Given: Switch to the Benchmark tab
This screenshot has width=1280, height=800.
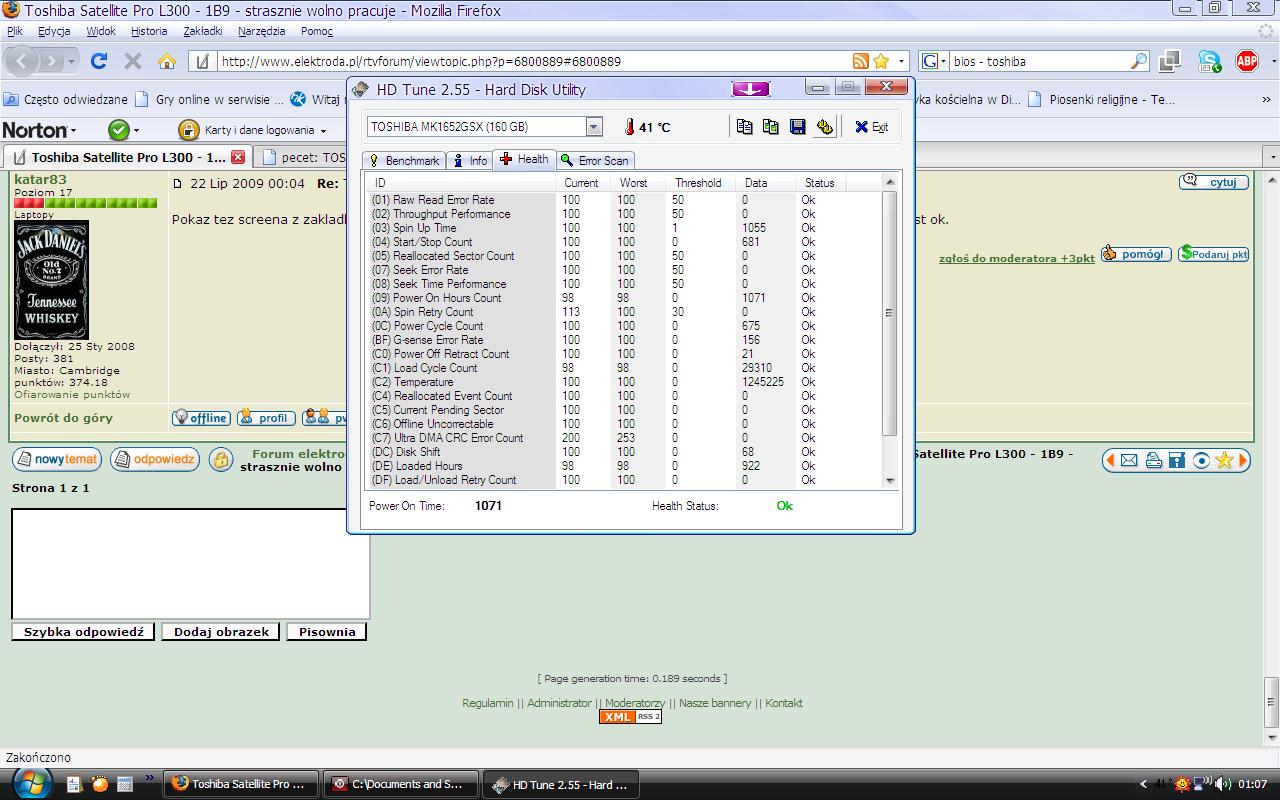Looking at the screenshot, I should [404, 160].
